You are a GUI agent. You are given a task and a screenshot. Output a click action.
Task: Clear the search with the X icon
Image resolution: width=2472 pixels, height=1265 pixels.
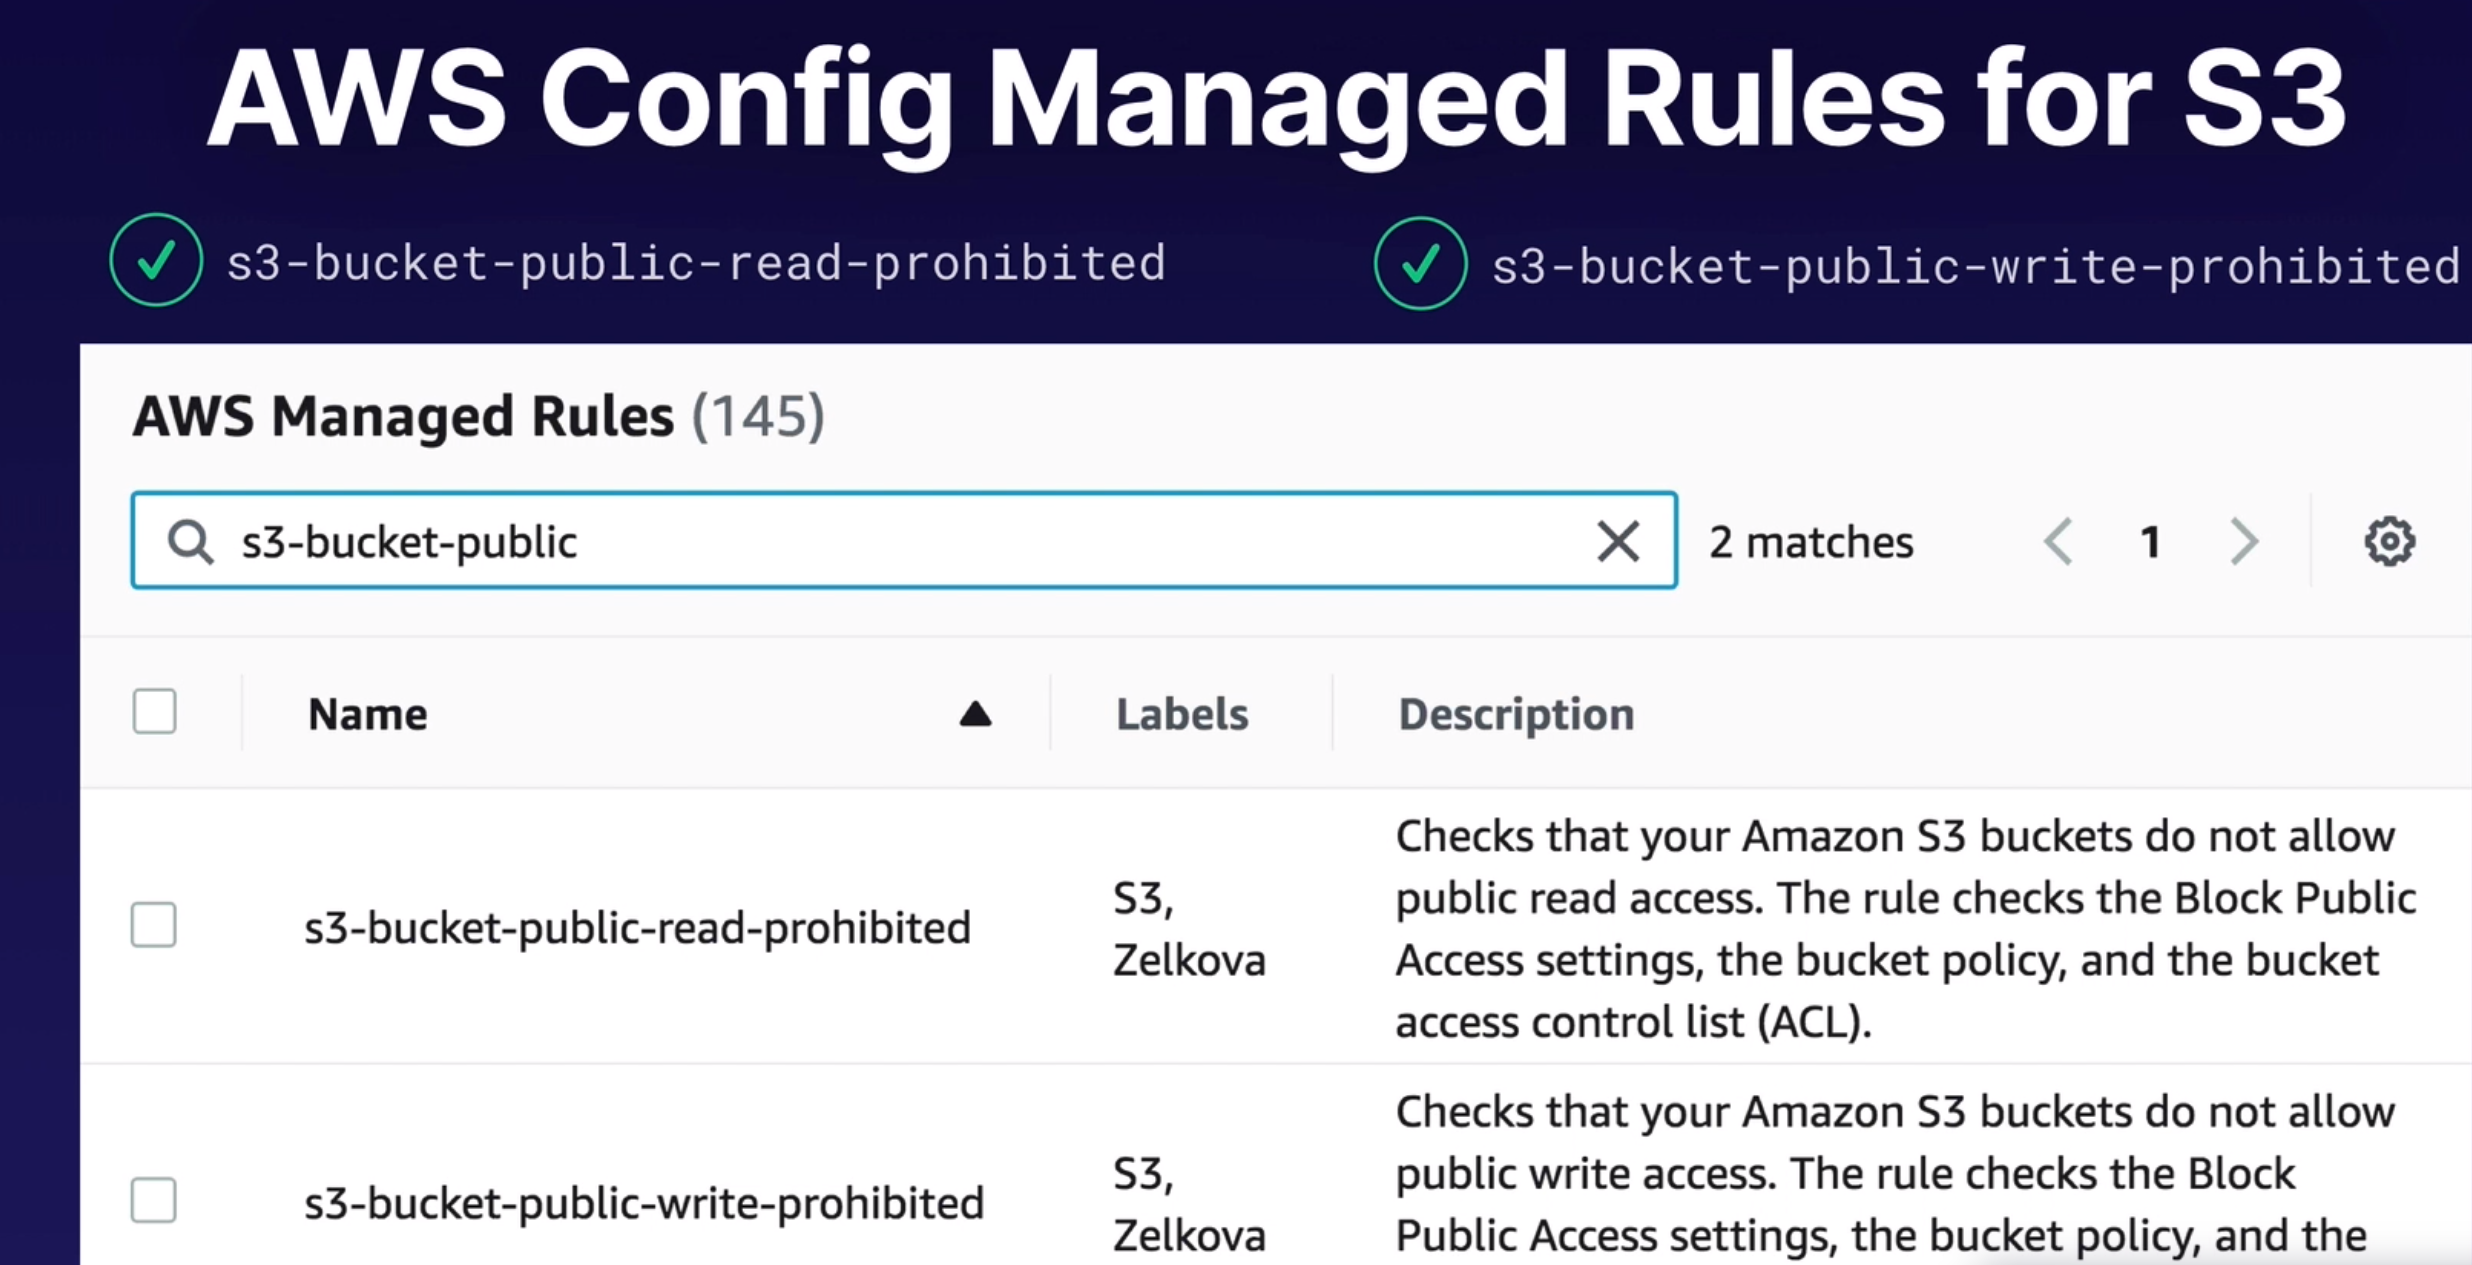1618,541
